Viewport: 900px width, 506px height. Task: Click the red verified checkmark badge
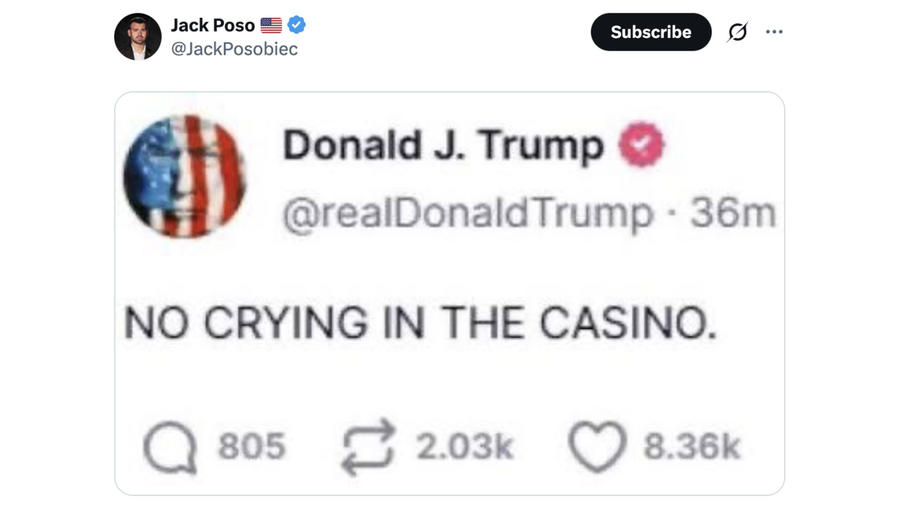641,145
